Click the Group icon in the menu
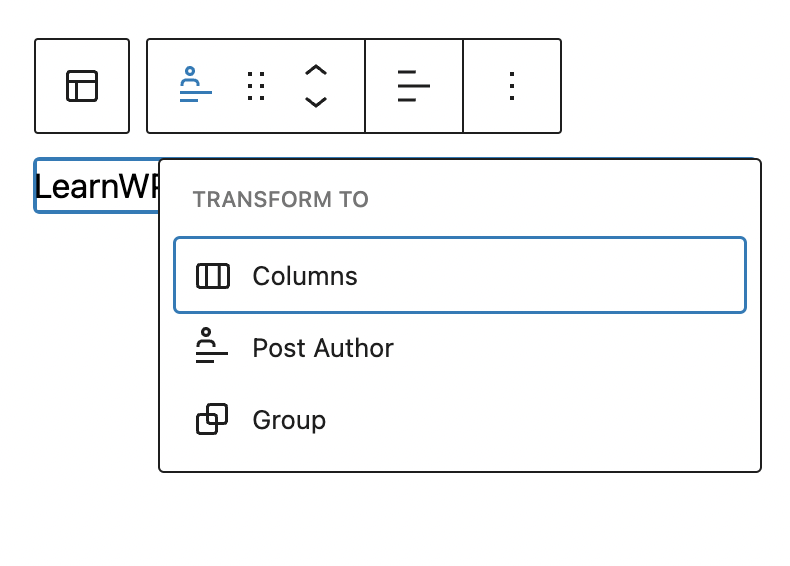This screenshot has width=790, height=566. [x=212, y=419]
